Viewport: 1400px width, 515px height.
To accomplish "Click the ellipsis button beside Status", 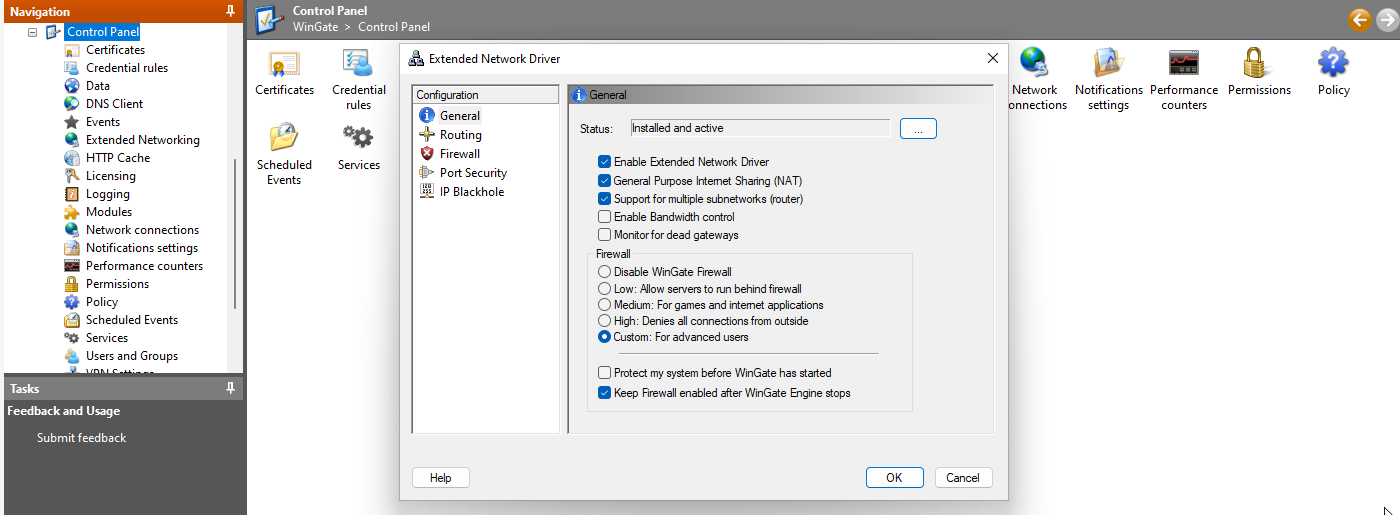I will [918, 129].
